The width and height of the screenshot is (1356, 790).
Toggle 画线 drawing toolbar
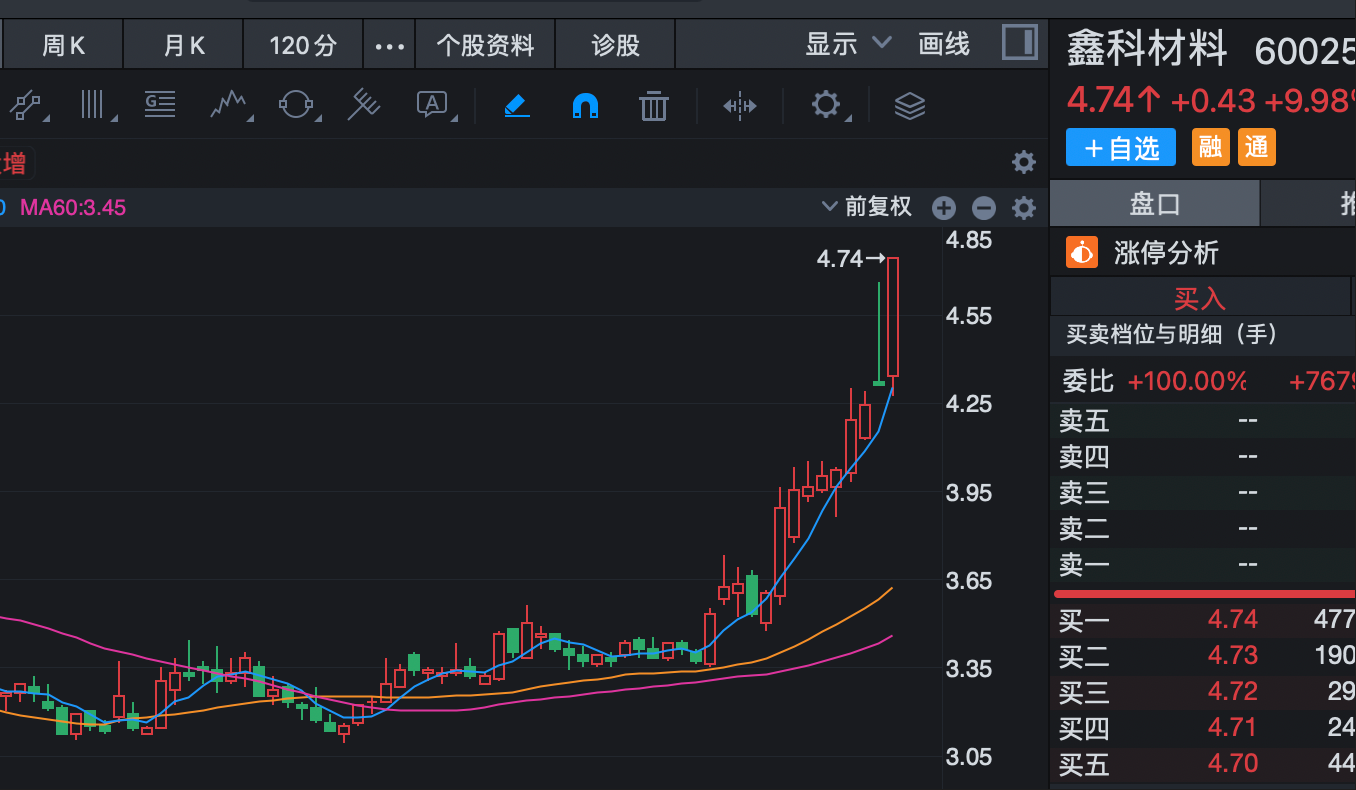click(944, 44)
